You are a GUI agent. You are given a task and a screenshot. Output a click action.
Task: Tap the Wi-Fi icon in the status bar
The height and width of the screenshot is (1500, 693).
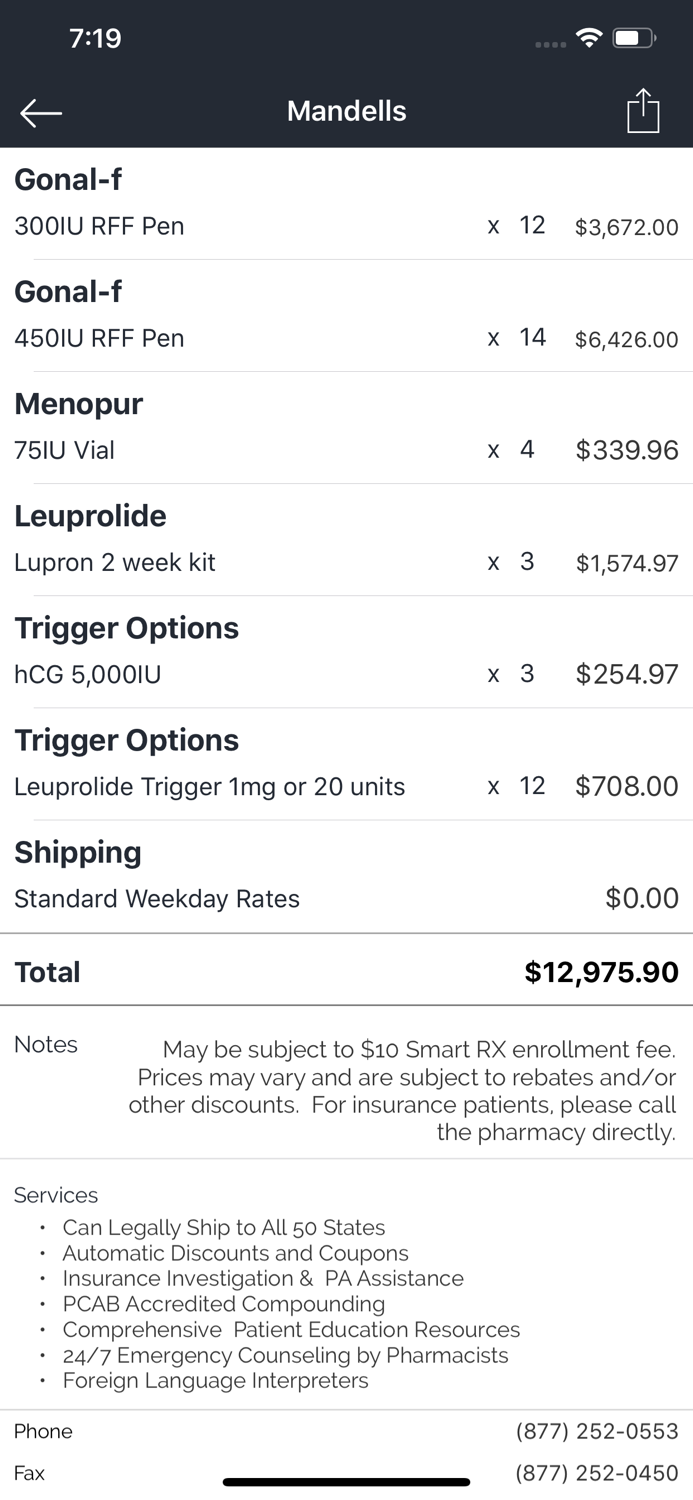click(x=589, y=37)
